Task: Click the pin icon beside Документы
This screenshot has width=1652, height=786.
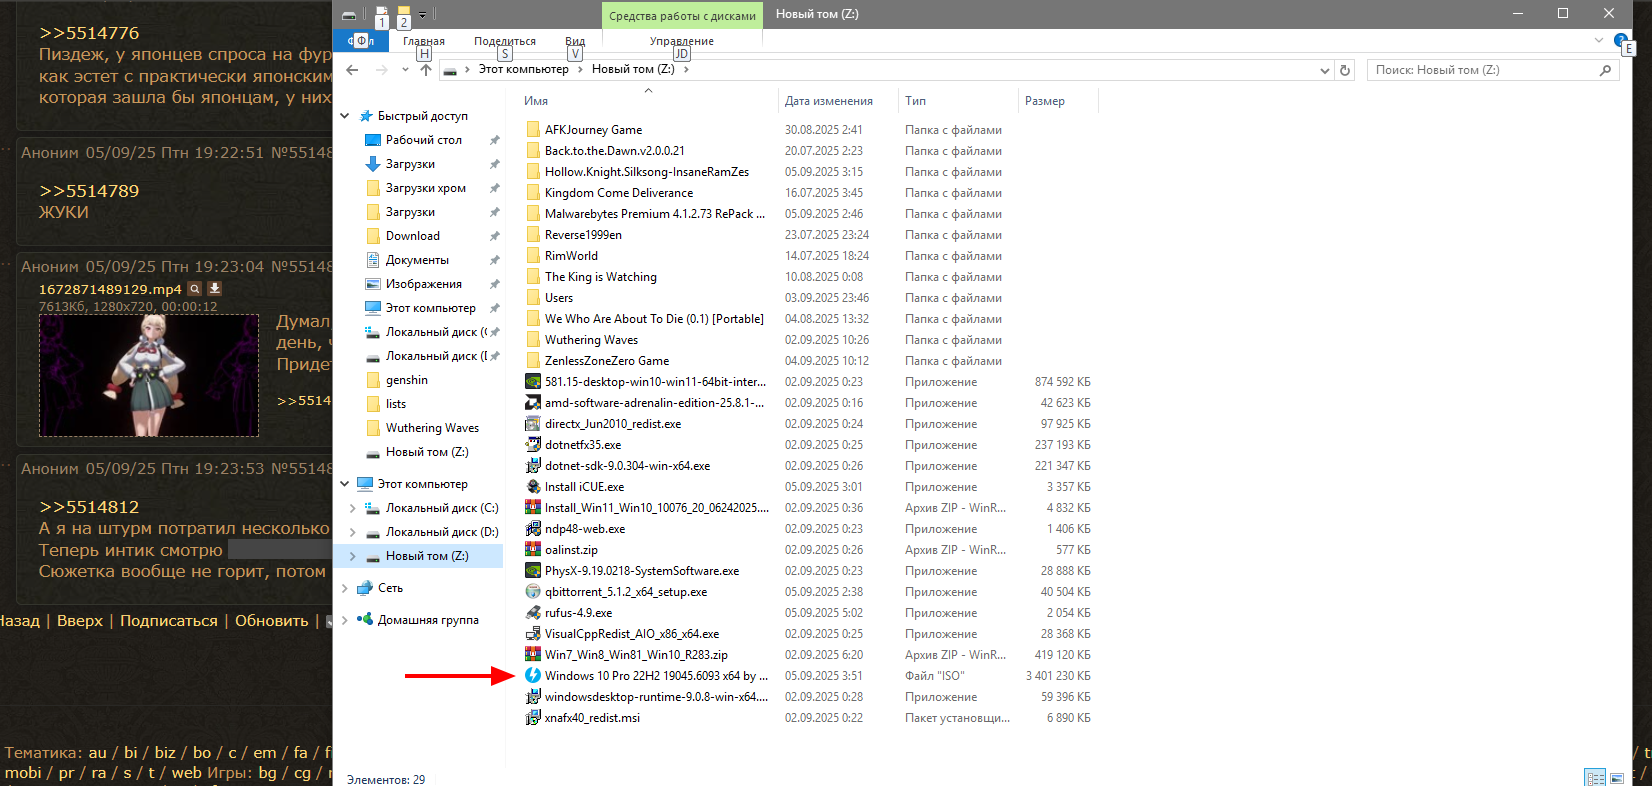Action: click(494, 260)
